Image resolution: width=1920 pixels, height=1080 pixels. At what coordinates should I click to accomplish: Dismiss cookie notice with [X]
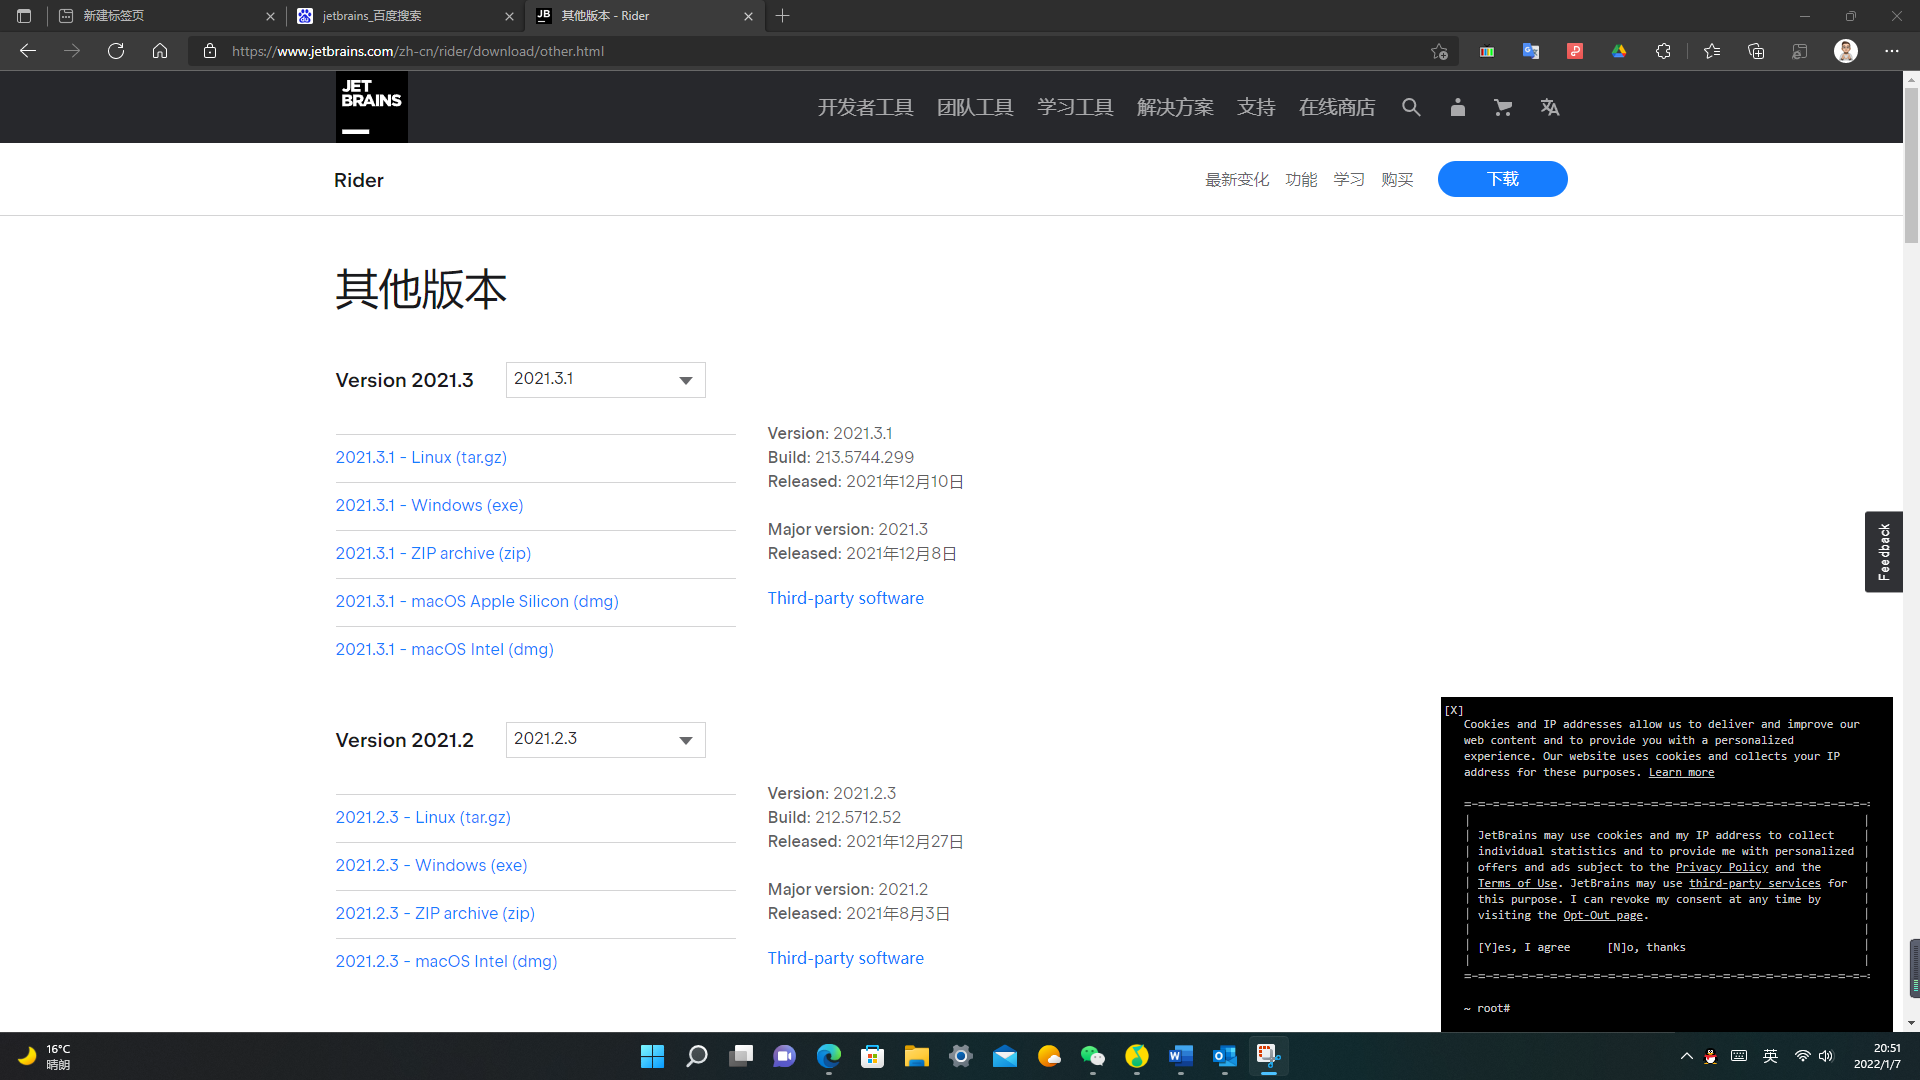1454,710
